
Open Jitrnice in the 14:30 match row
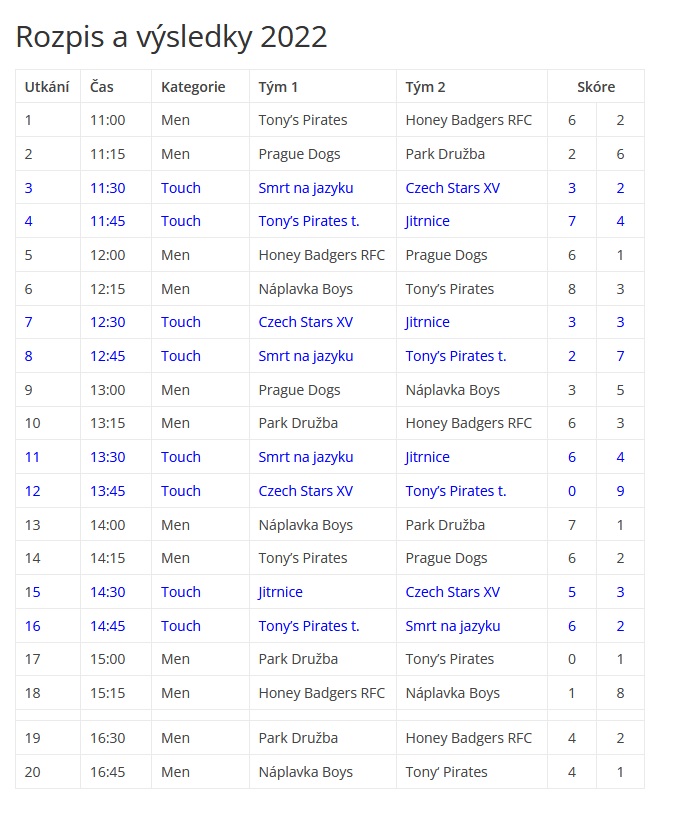(x=280, y=592)
